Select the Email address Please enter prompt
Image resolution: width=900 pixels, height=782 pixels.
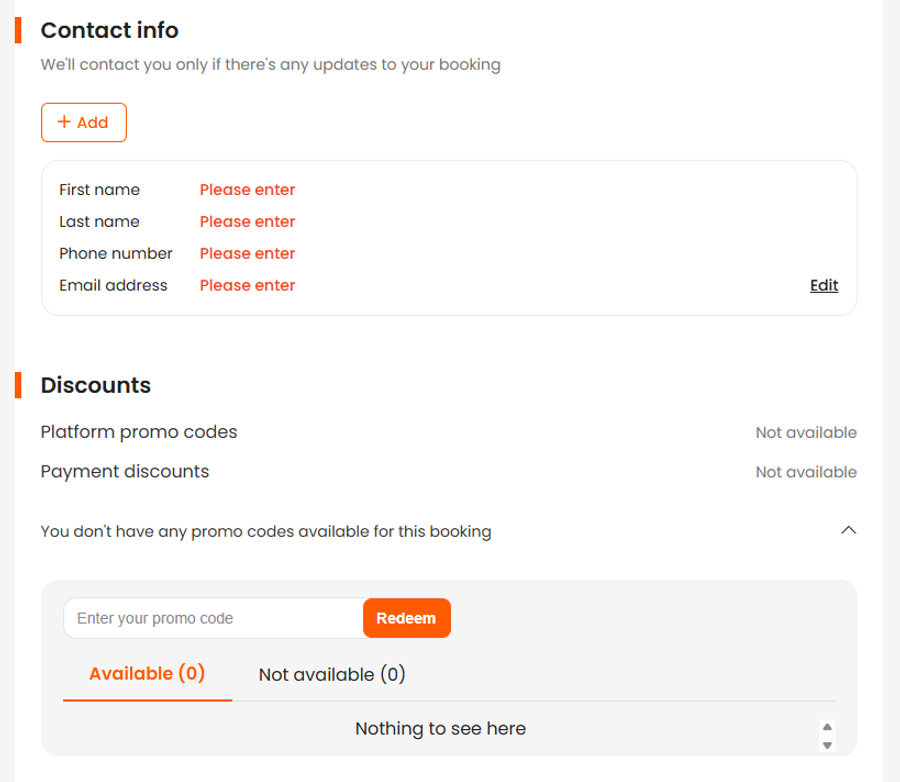247,286
